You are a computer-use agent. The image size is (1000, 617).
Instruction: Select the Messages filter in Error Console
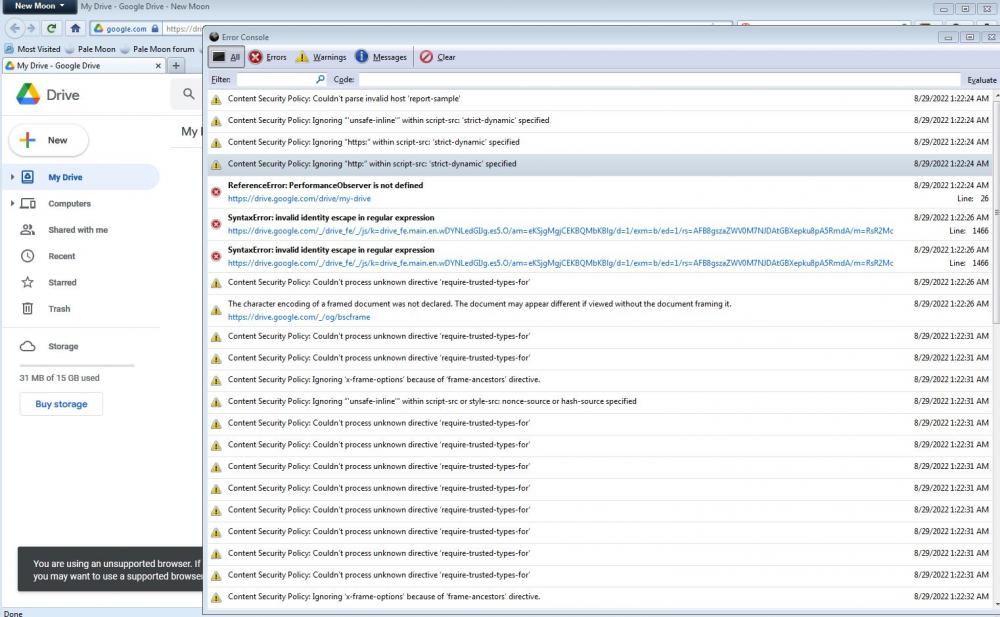pos(381,57)
